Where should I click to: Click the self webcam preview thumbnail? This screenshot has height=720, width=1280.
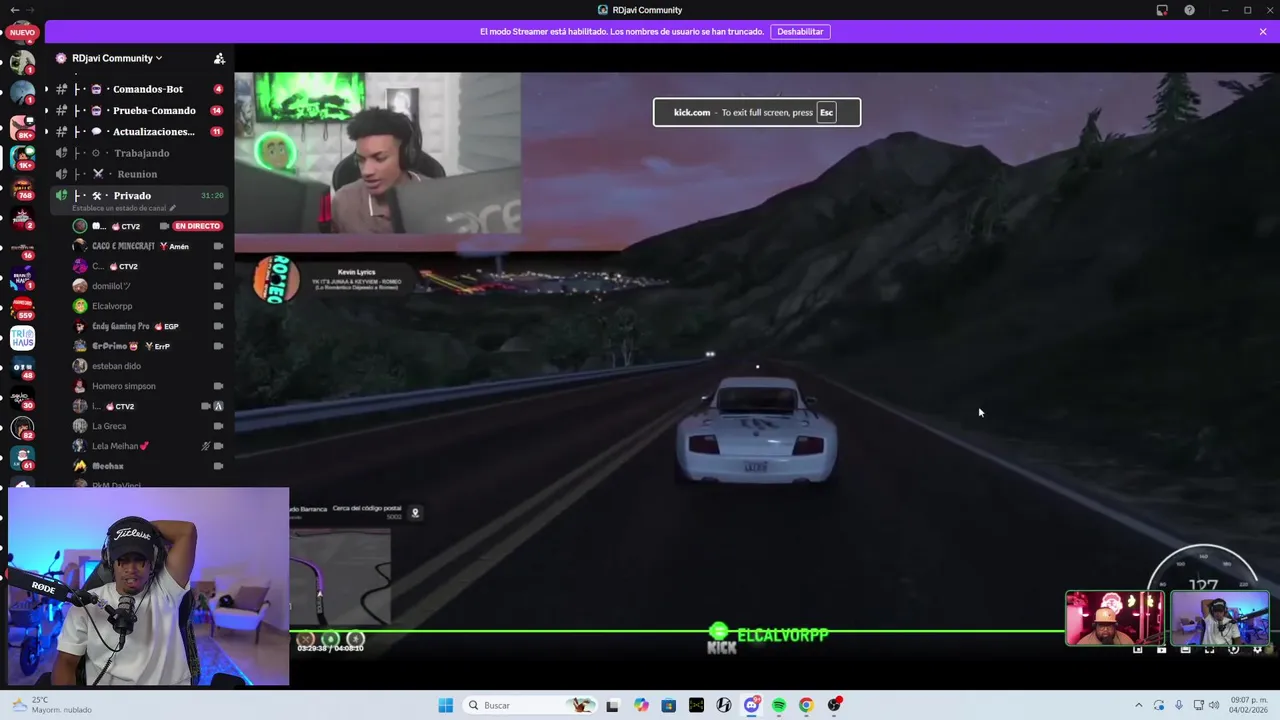pos(148,587)
